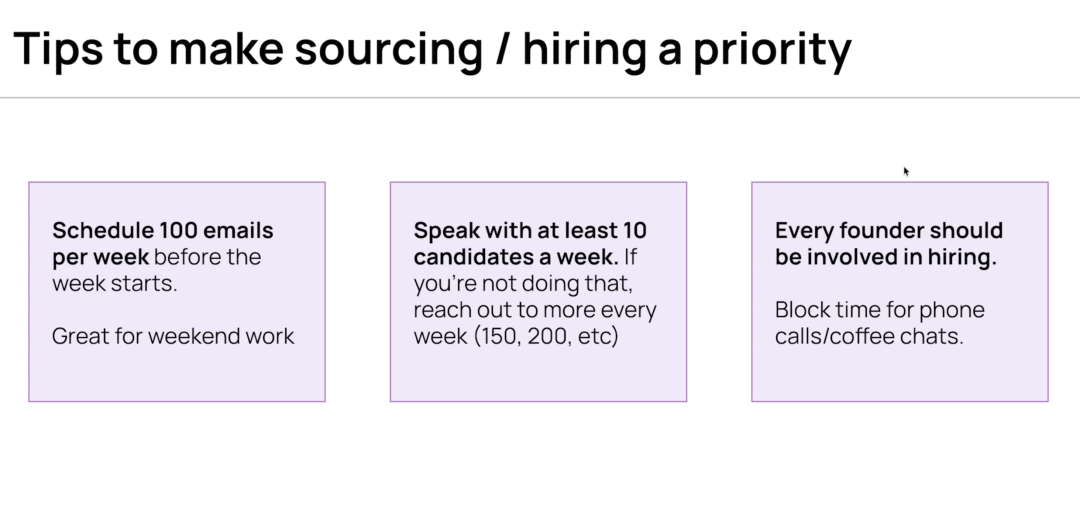The image size is (1080, 515).
Task: Click the bold "Speak with at least 10" text
Action: coord(530,231)
